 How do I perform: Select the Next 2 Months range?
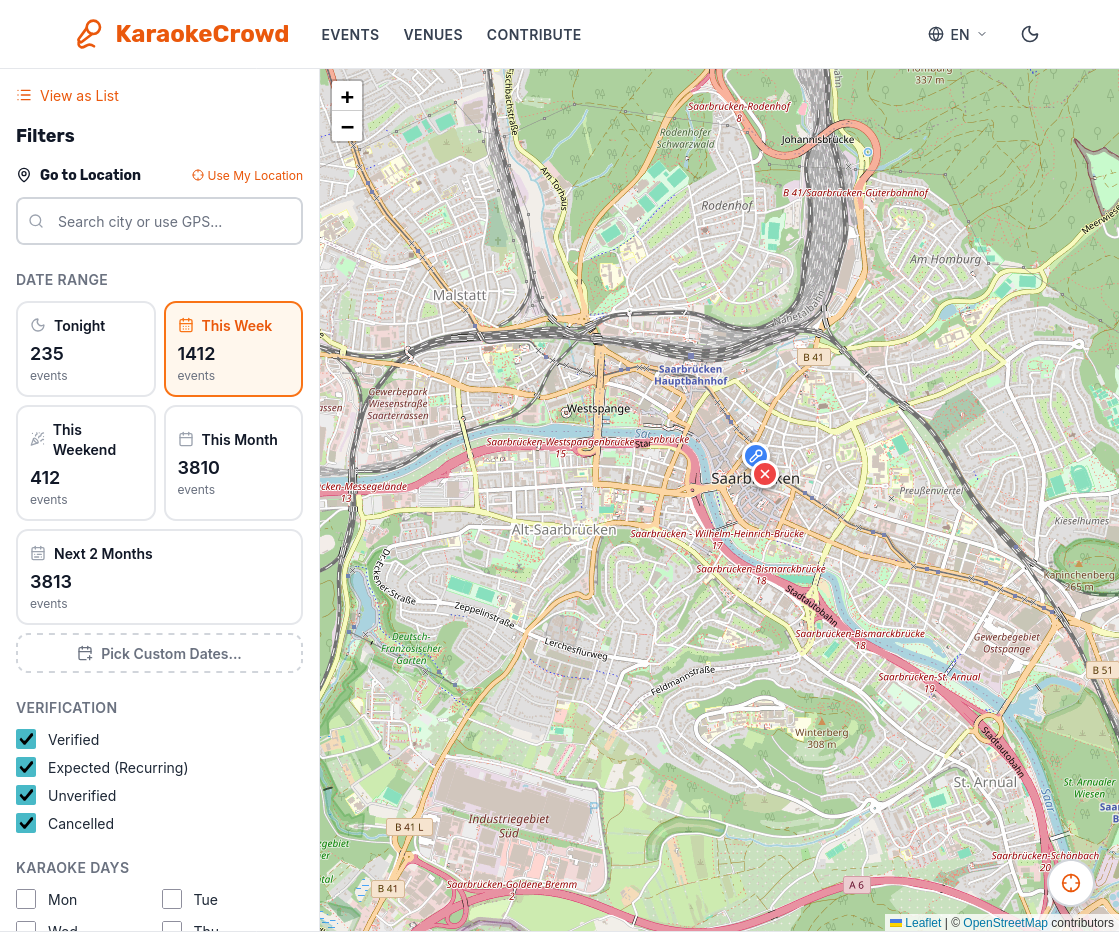coord(159,577)
